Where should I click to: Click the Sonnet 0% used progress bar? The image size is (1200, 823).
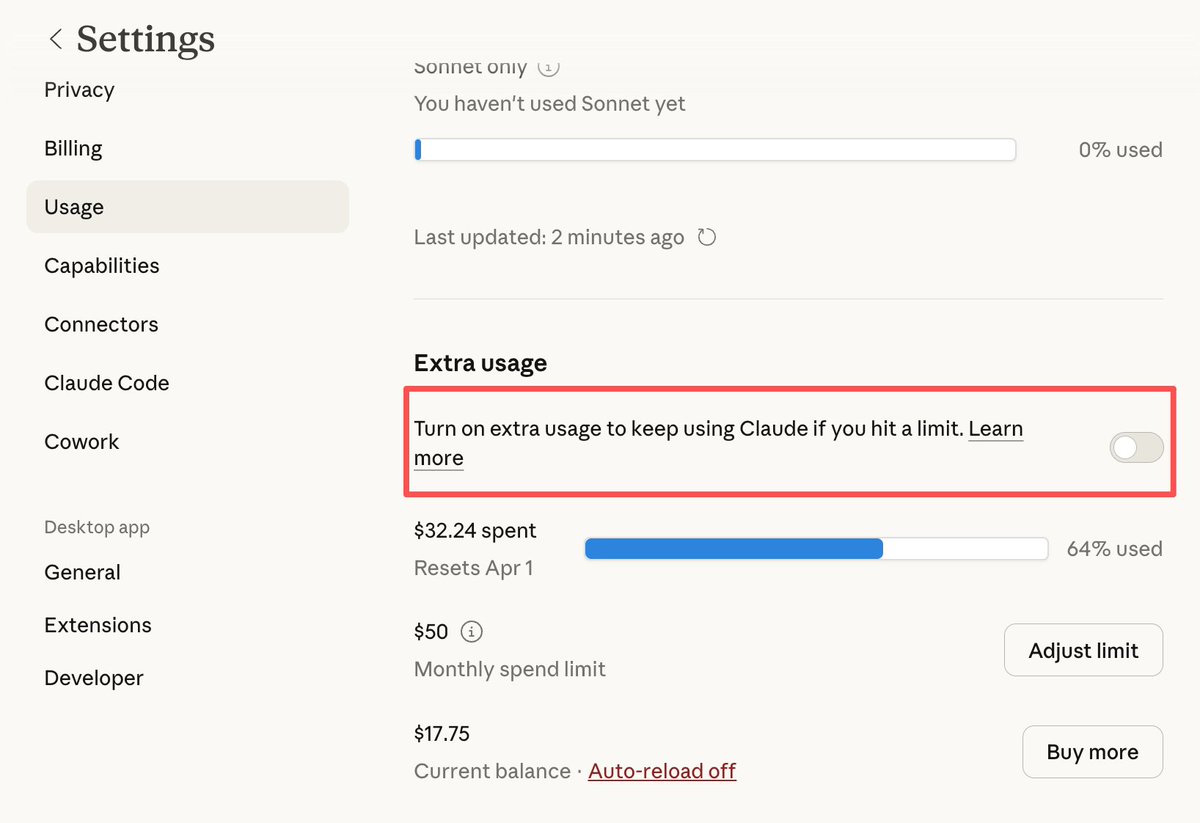pos(715,150)
